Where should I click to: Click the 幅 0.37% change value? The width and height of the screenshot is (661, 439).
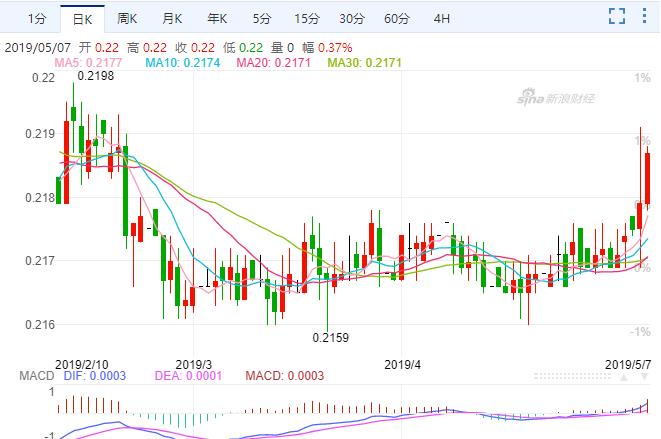(x=327, y=47)
